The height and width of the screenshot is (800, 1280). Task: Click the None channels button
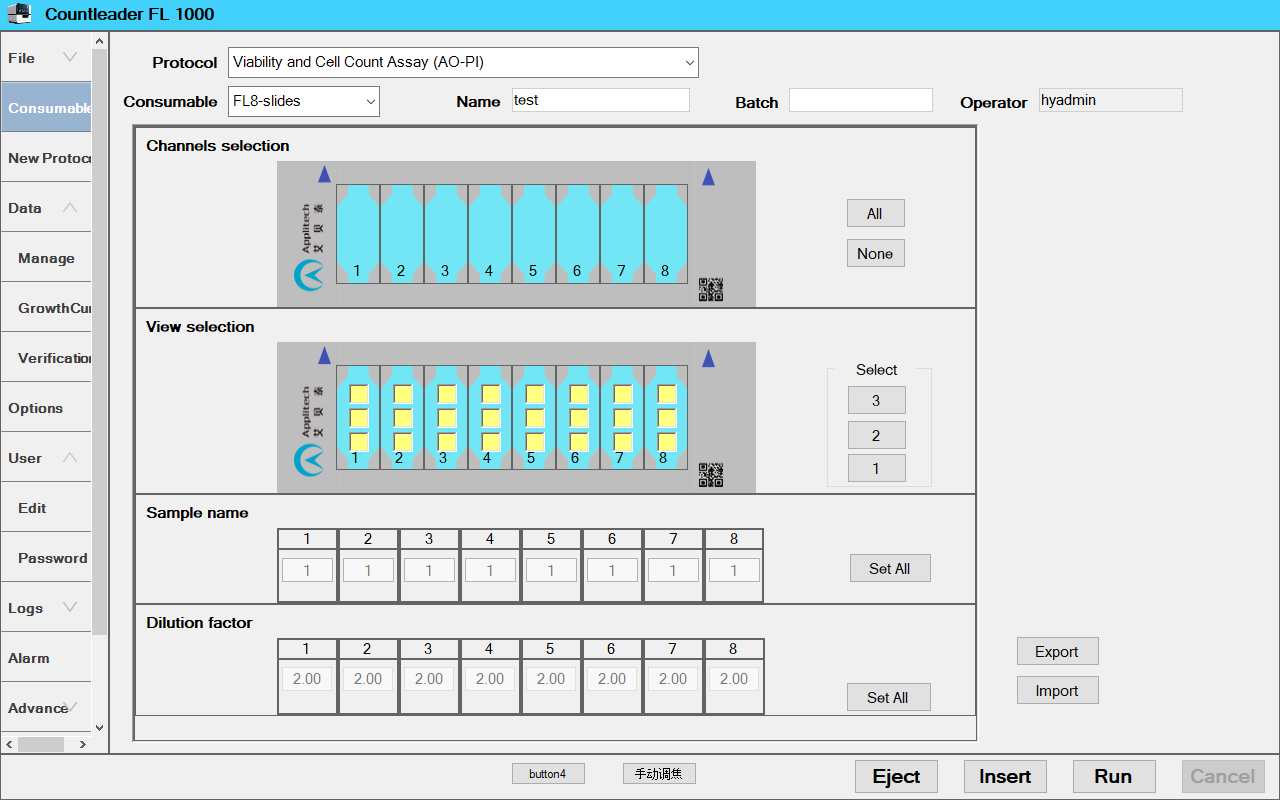click(x=876, y=254)
